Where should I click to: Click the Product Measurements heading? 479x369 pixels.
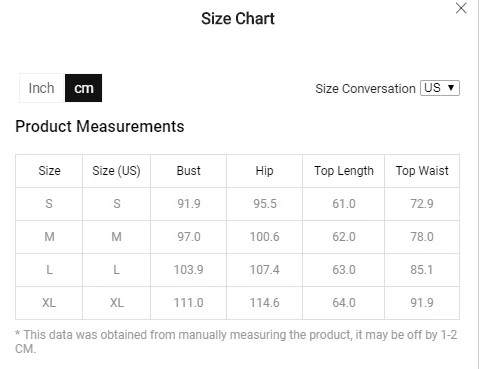pos(100,127)
